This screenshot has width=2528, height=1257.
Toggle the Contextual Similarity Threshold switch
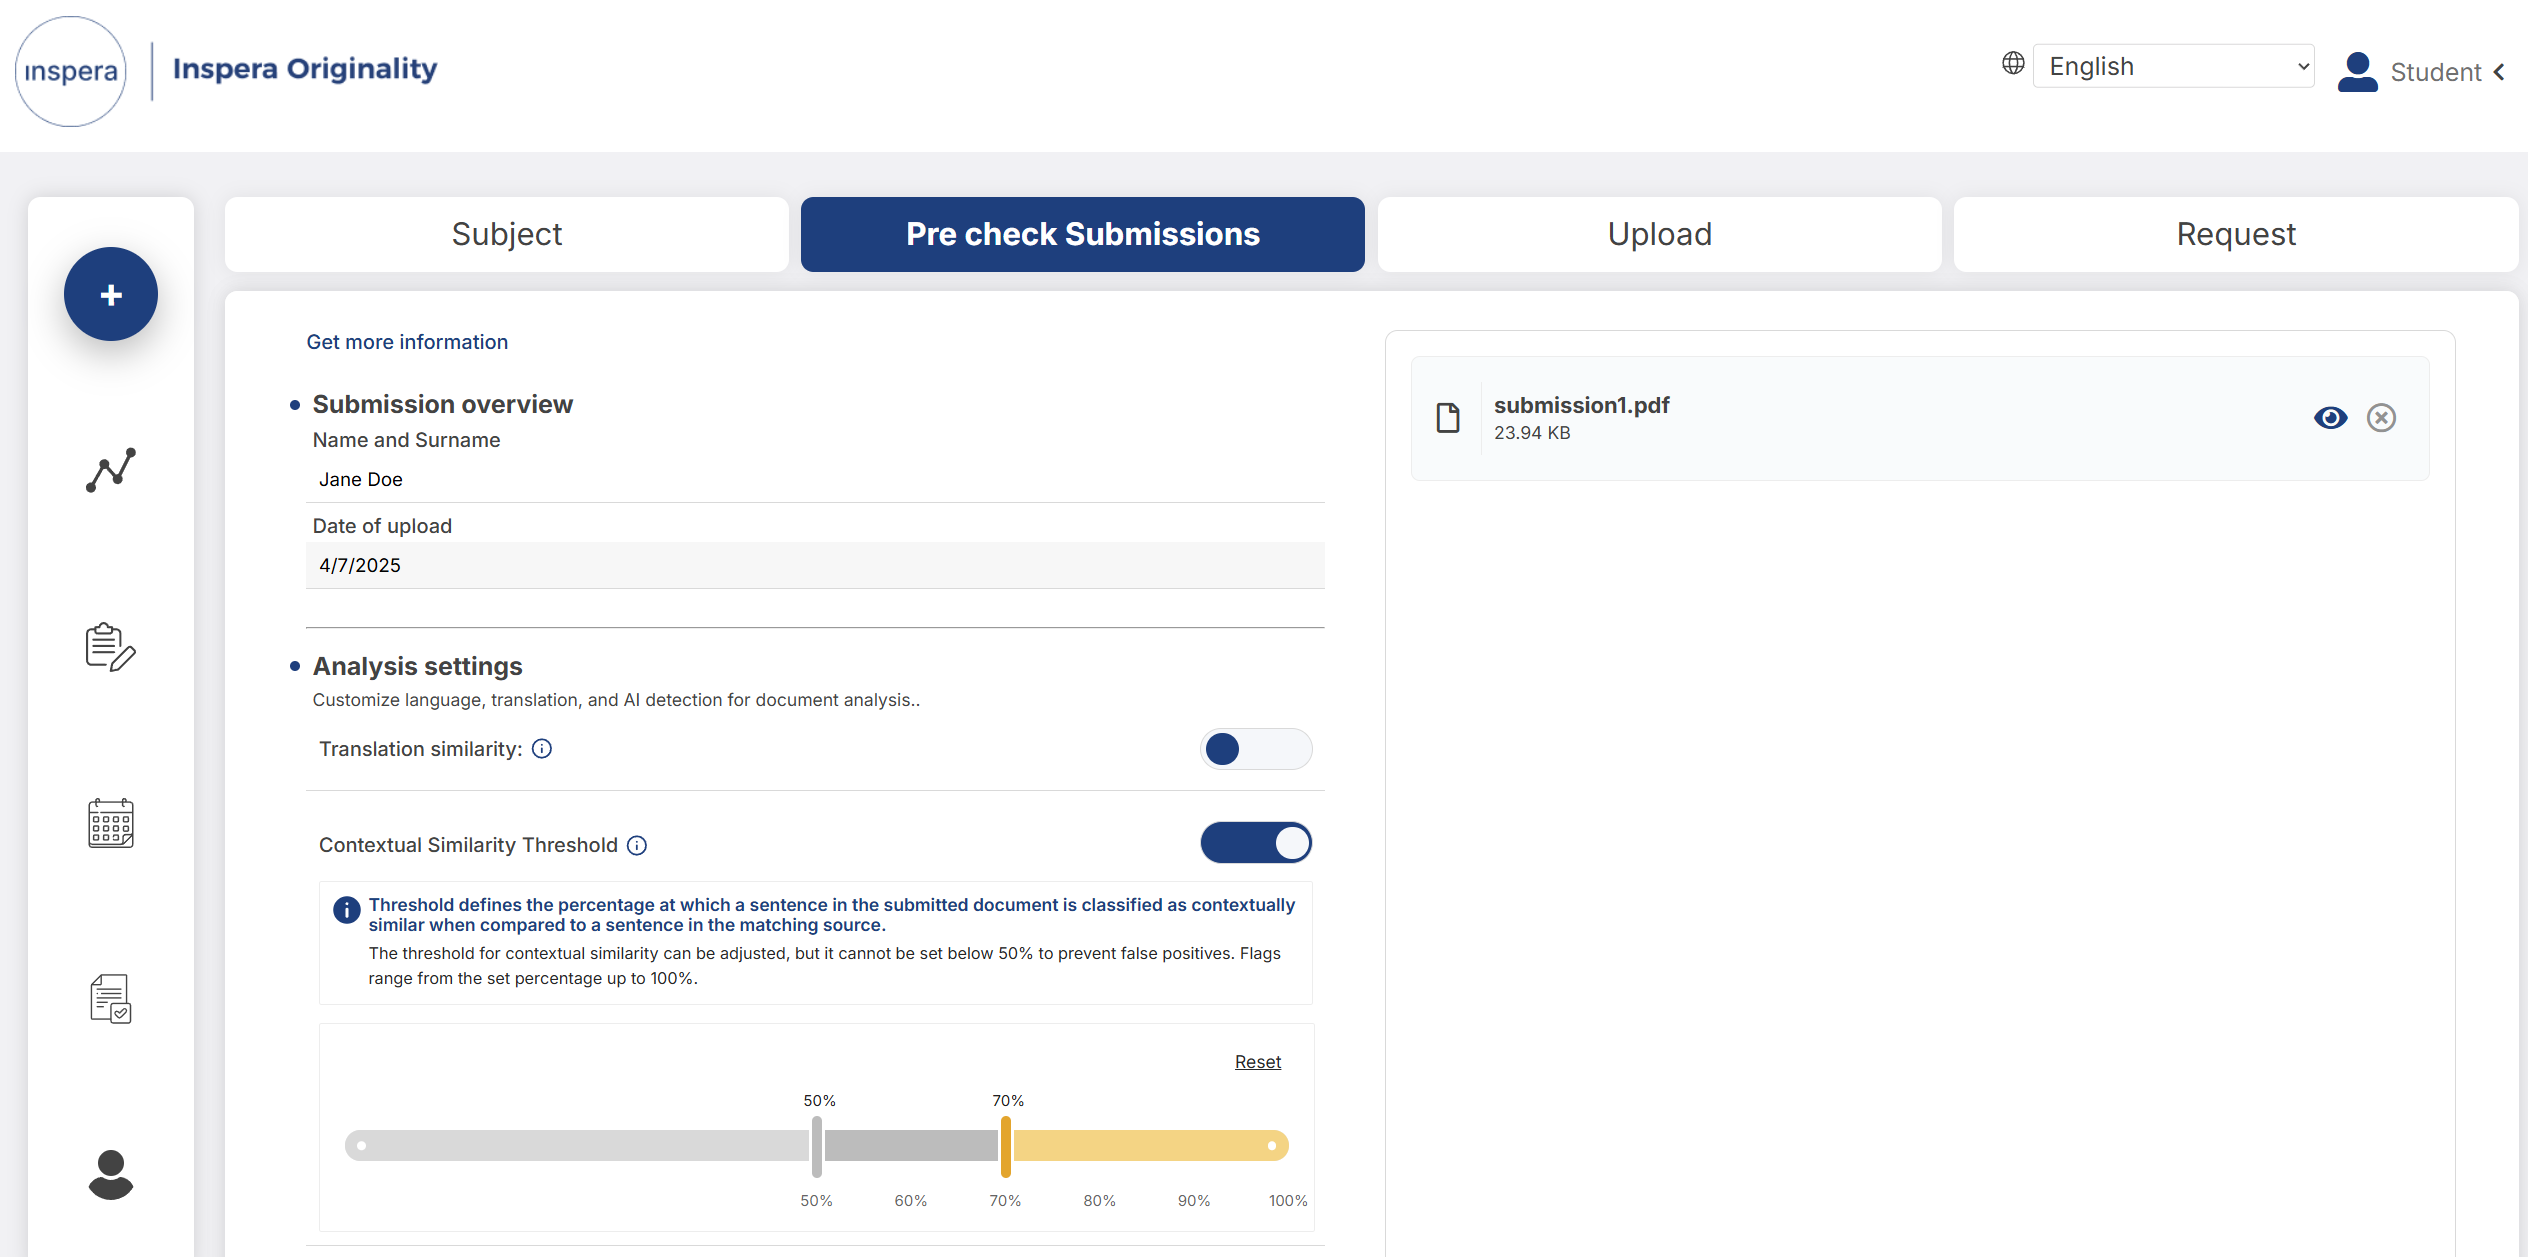(1256, 843)
